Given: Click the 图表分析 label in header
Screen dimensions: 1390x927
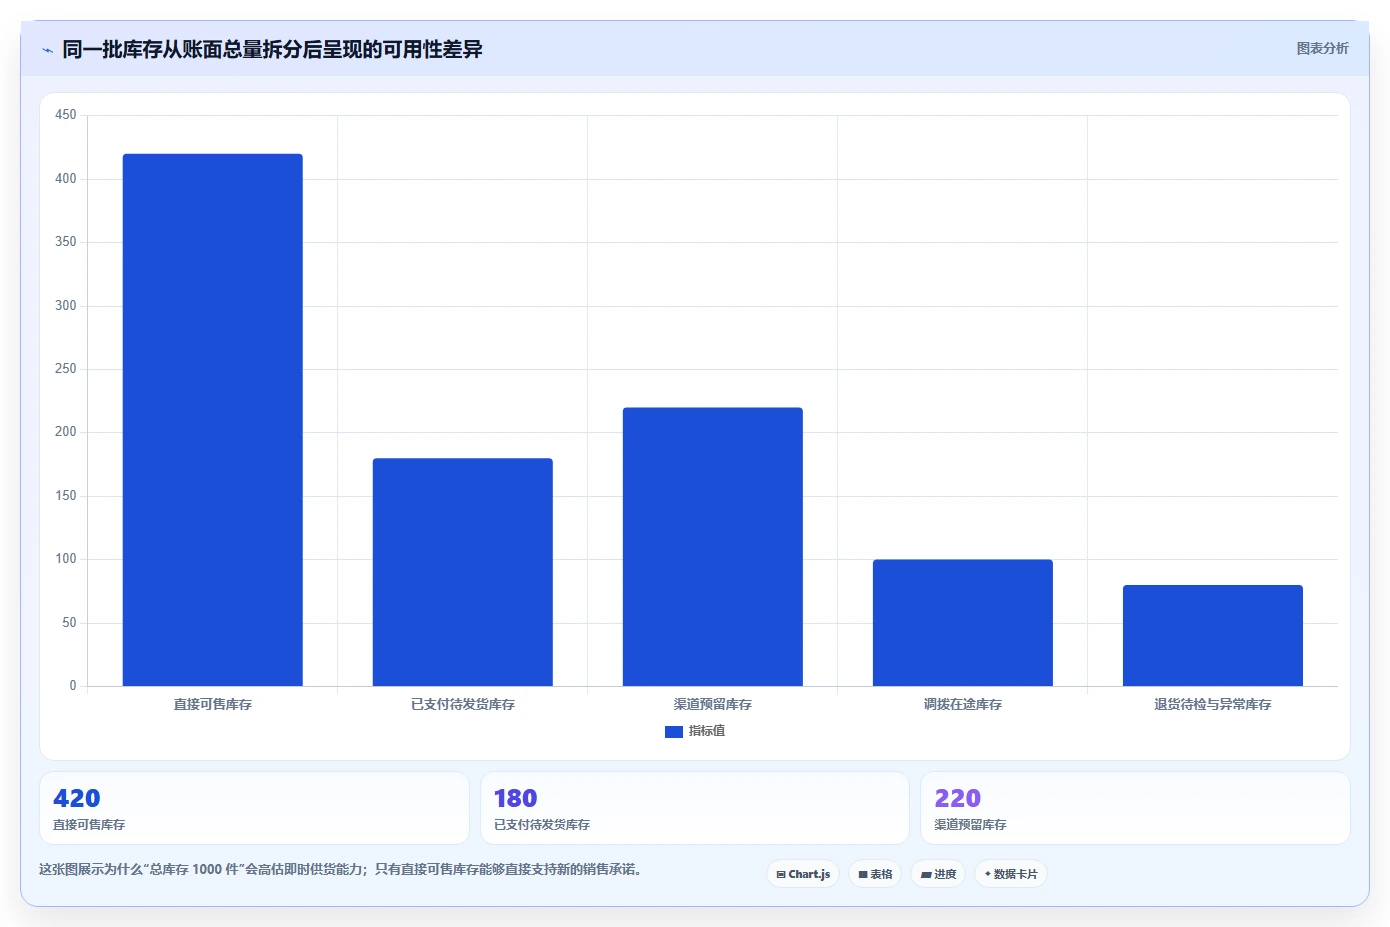Looking at the screenshot, I should pyautogui.click(x=1322, y=48).
